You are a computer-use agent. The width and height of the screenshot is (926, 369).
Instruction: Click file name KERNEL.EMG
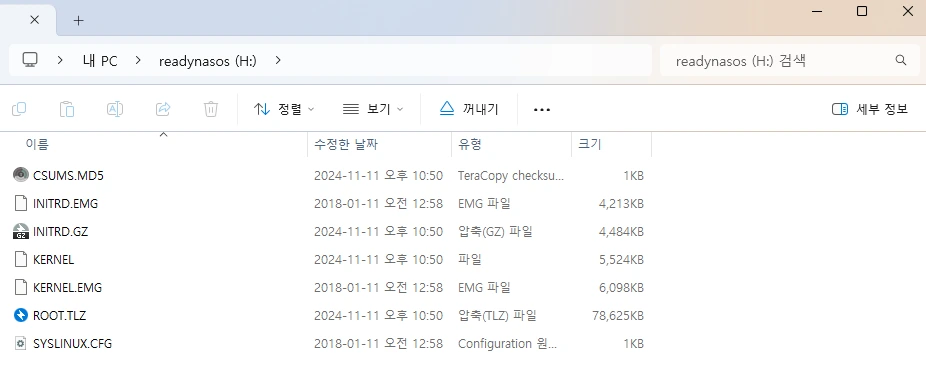point(67,288)
